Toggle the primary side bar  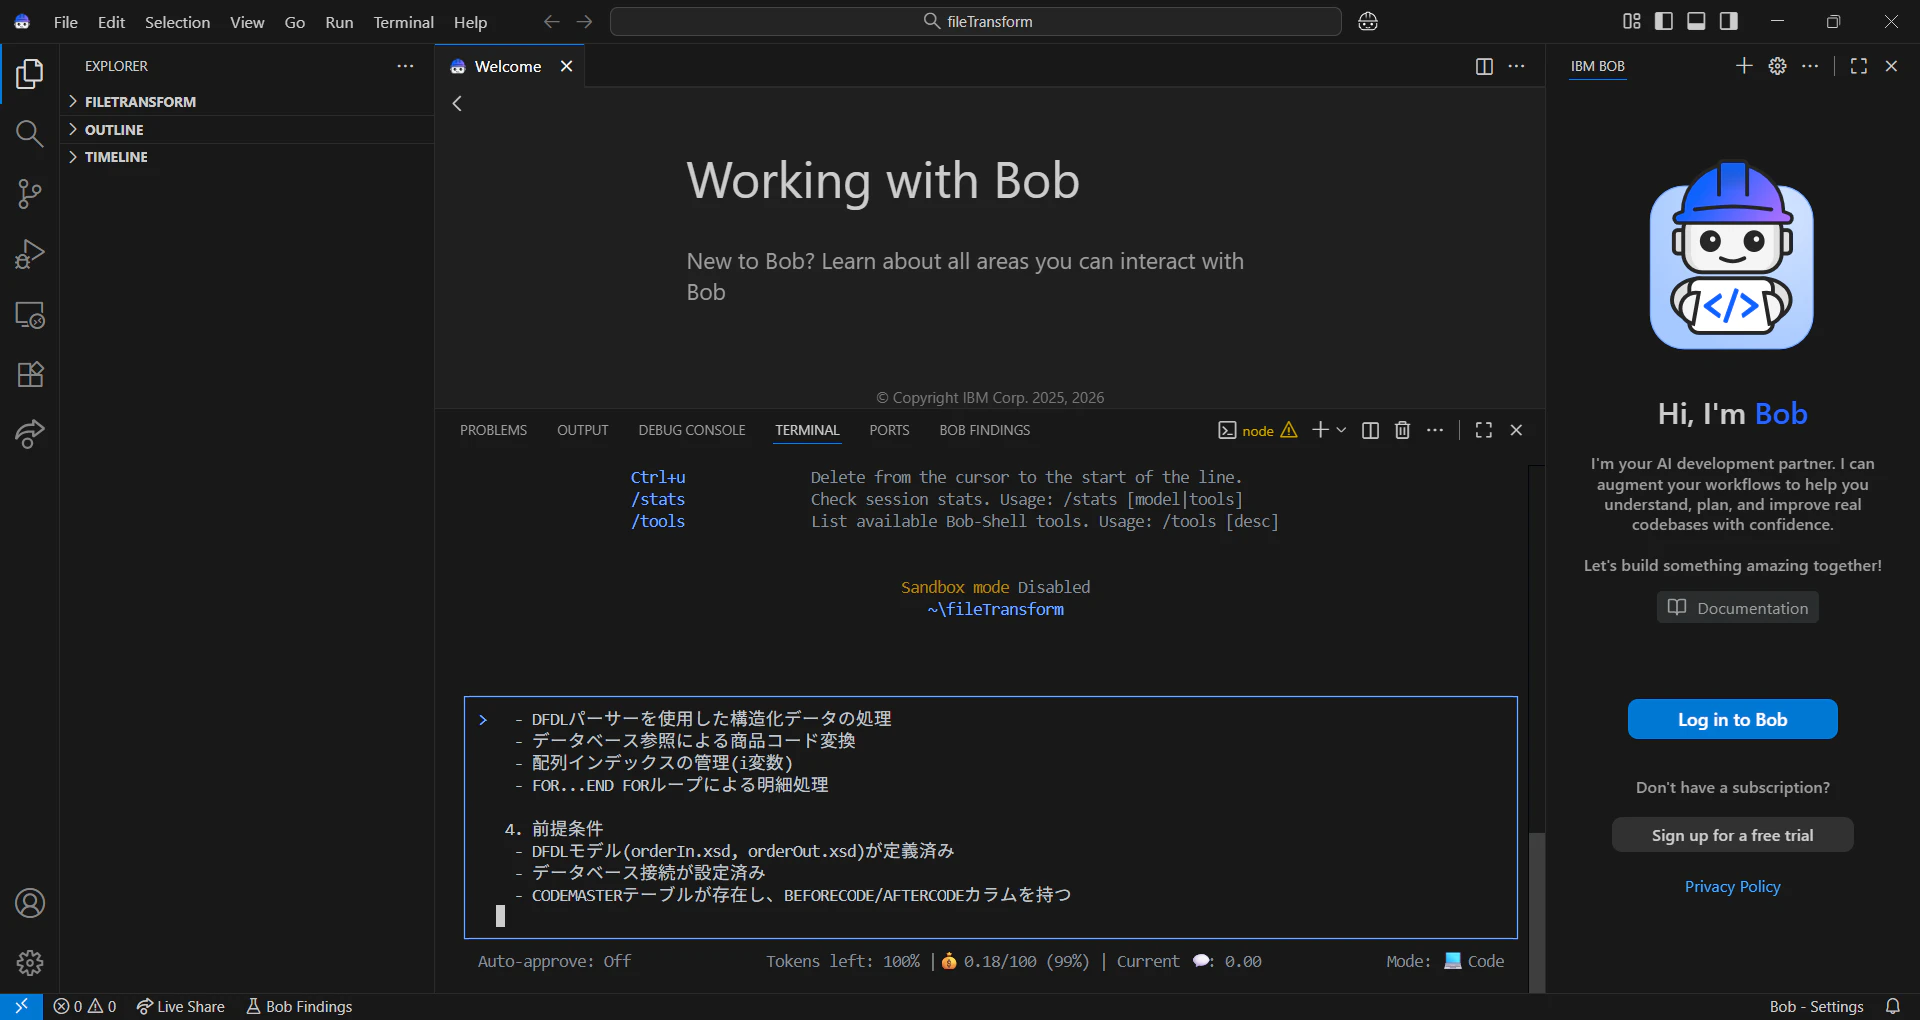tap(1664, 21)
